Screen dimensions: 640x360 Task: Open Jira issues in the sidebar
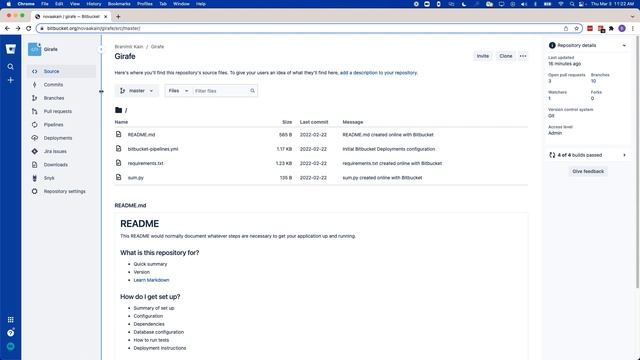(62, 151)
